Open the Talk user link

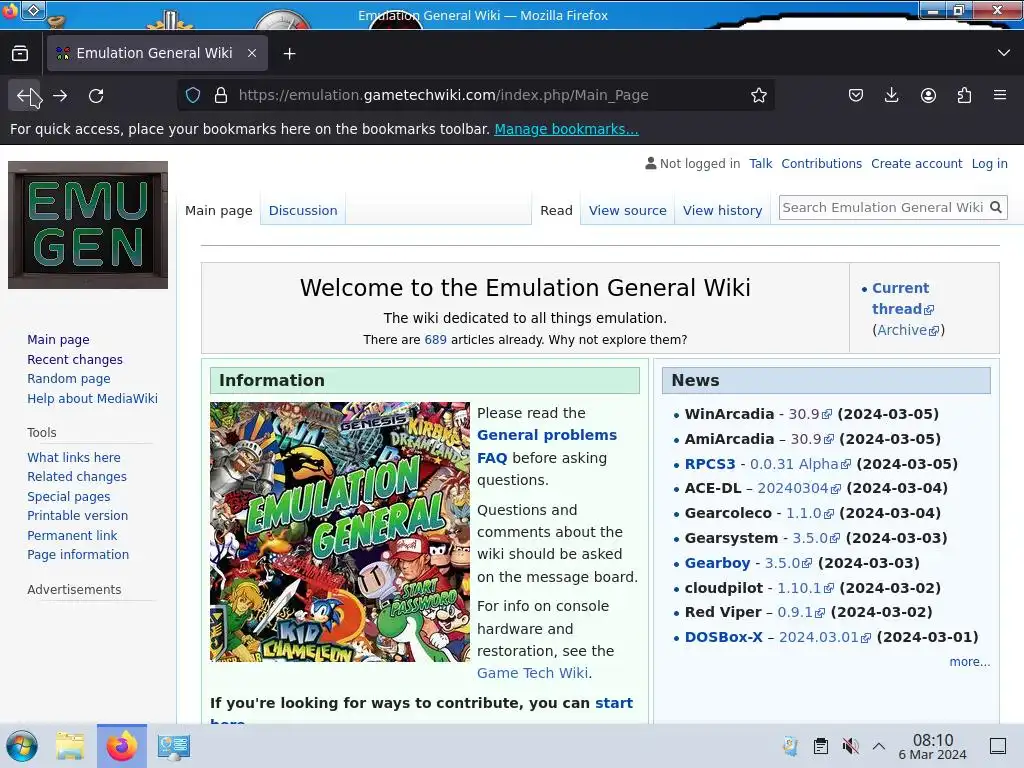point(760,163)
